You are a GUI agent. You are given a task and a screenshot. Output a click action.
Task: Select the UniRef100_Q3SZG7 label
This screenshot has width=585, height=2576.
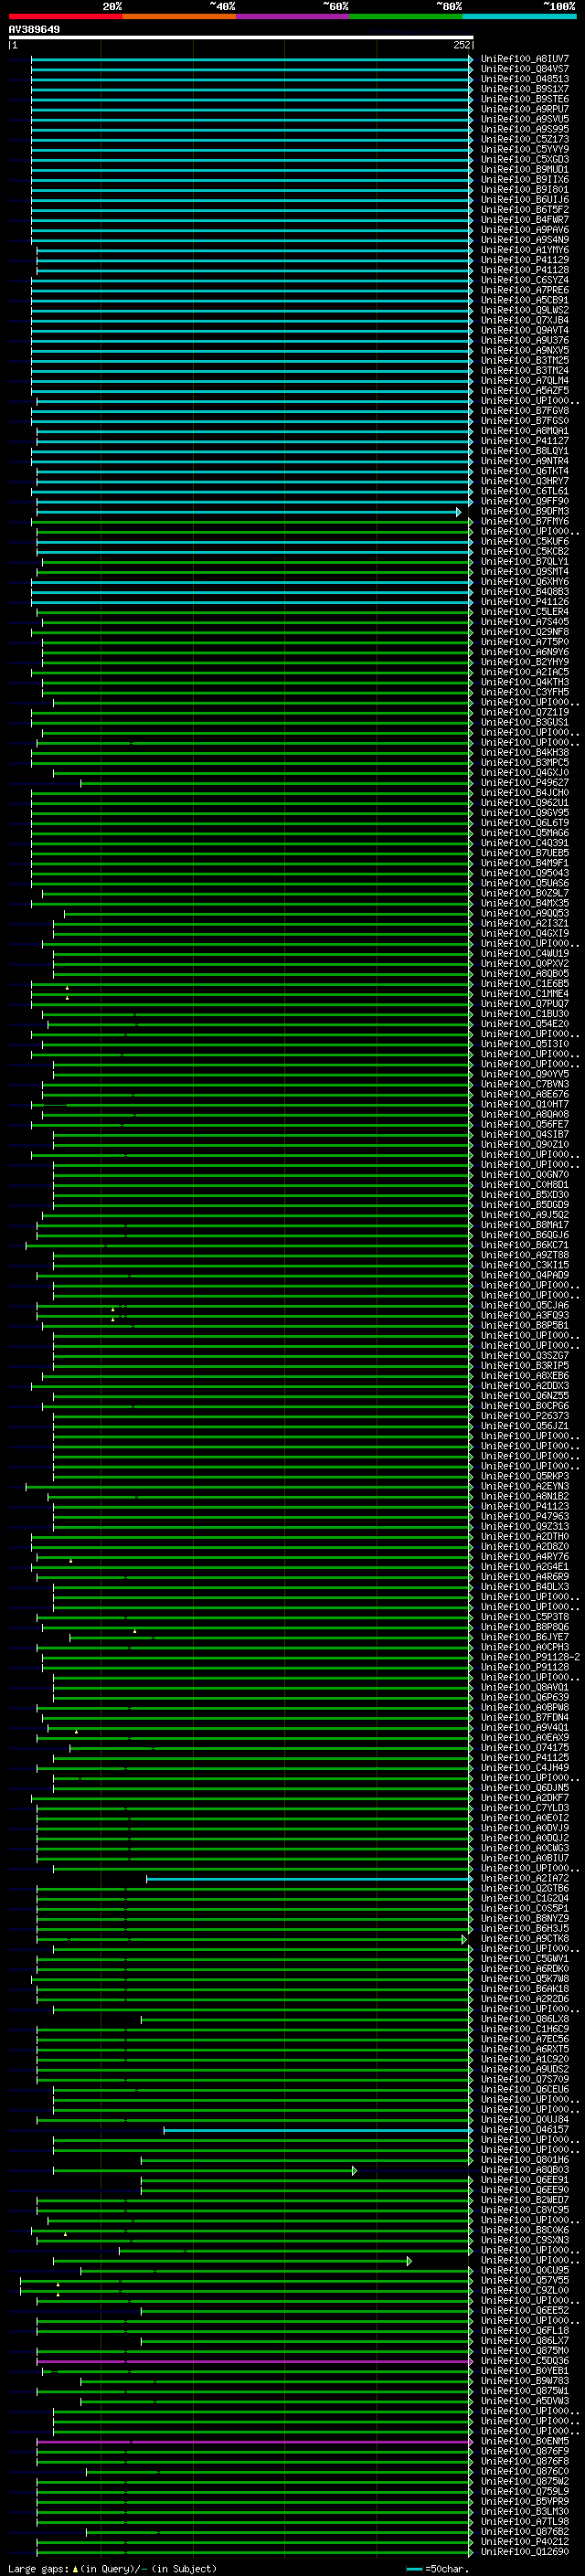pyautogui.click(x=524, y=1356)
